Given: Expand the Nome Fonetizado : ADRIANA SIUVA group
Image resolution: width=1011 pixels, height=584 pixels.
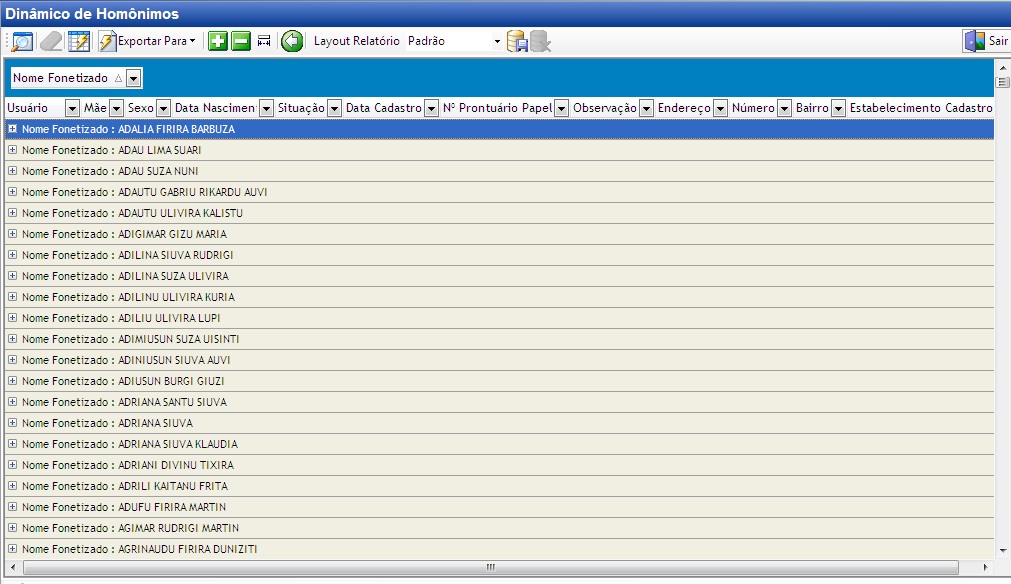Looking at the screenshot, I should 12,423.
